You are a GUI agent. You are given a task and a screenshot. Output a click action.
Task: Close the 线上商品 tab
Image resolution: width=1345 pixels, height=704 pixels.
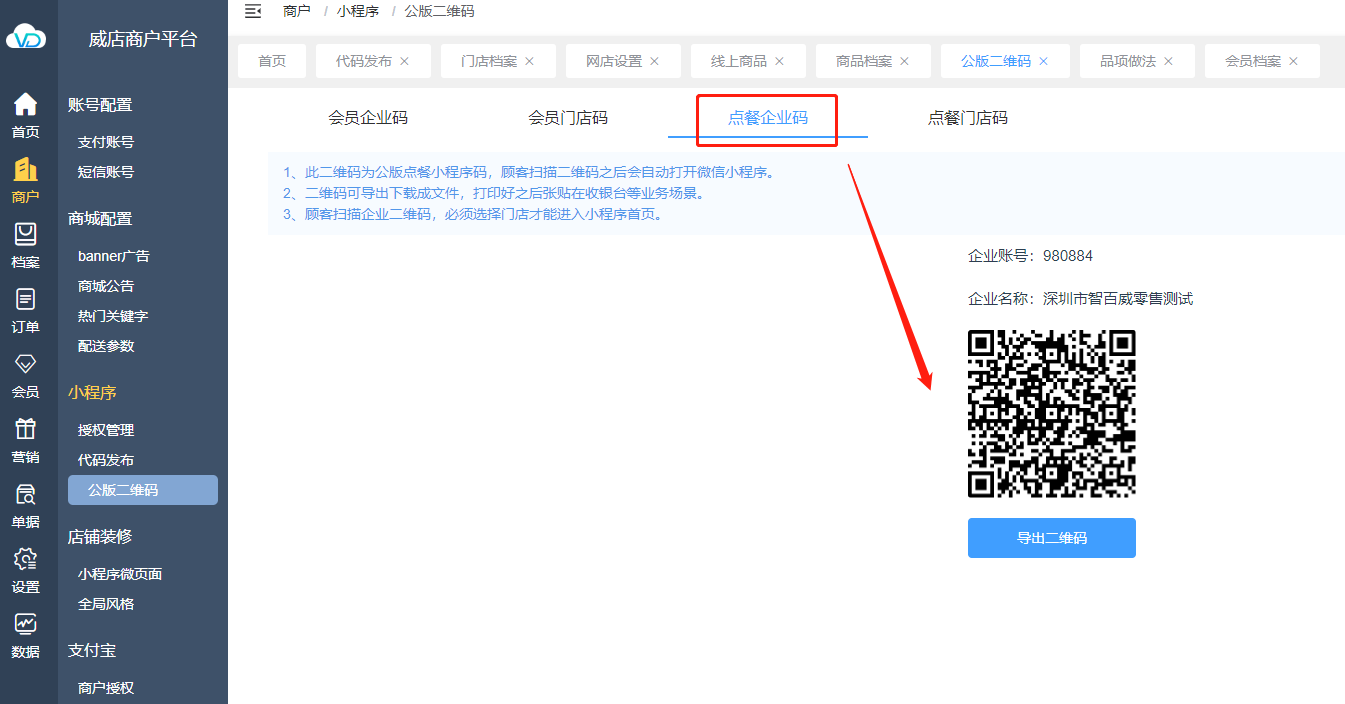(780, 61)
